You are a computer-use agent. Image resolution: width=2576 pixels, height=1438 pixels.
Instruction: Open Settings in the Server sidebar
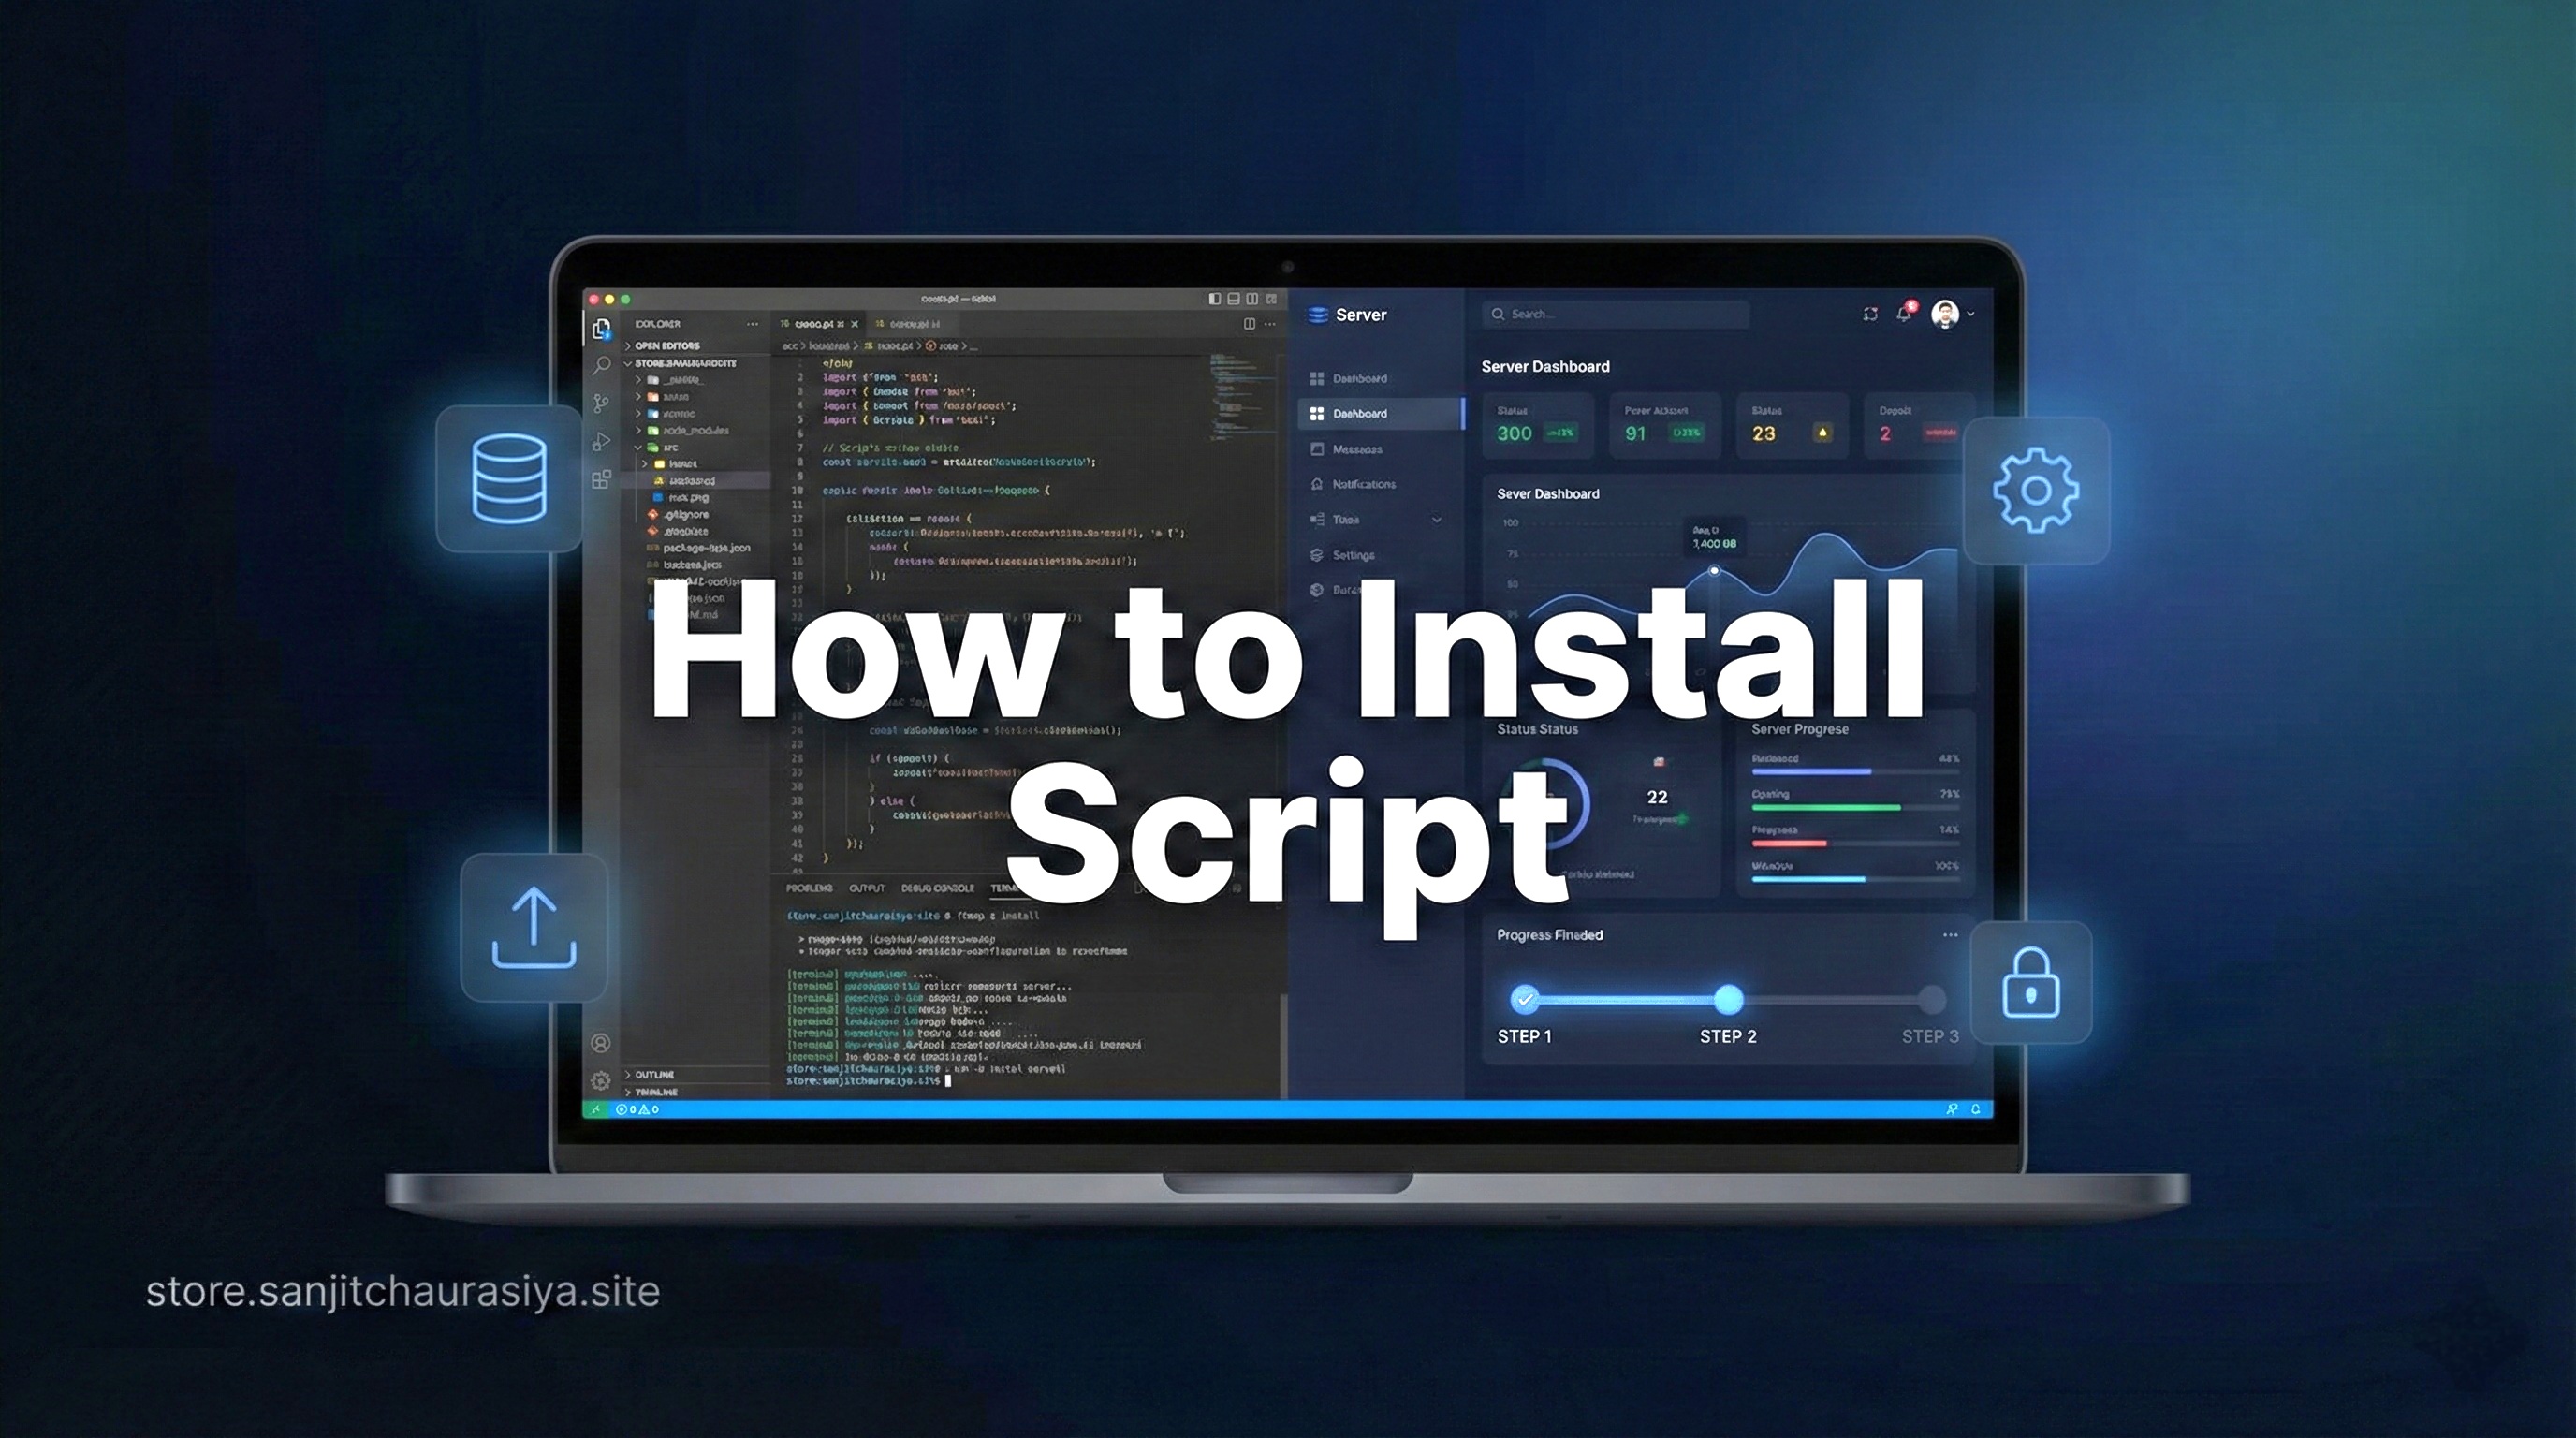point(1353,555)
